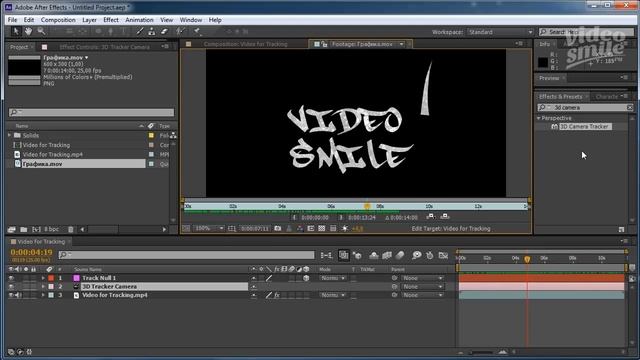The width and height of the screenshot is (640, 360).
Task: Click the Brainstorm icon in timeline
Action: (416, 256)
